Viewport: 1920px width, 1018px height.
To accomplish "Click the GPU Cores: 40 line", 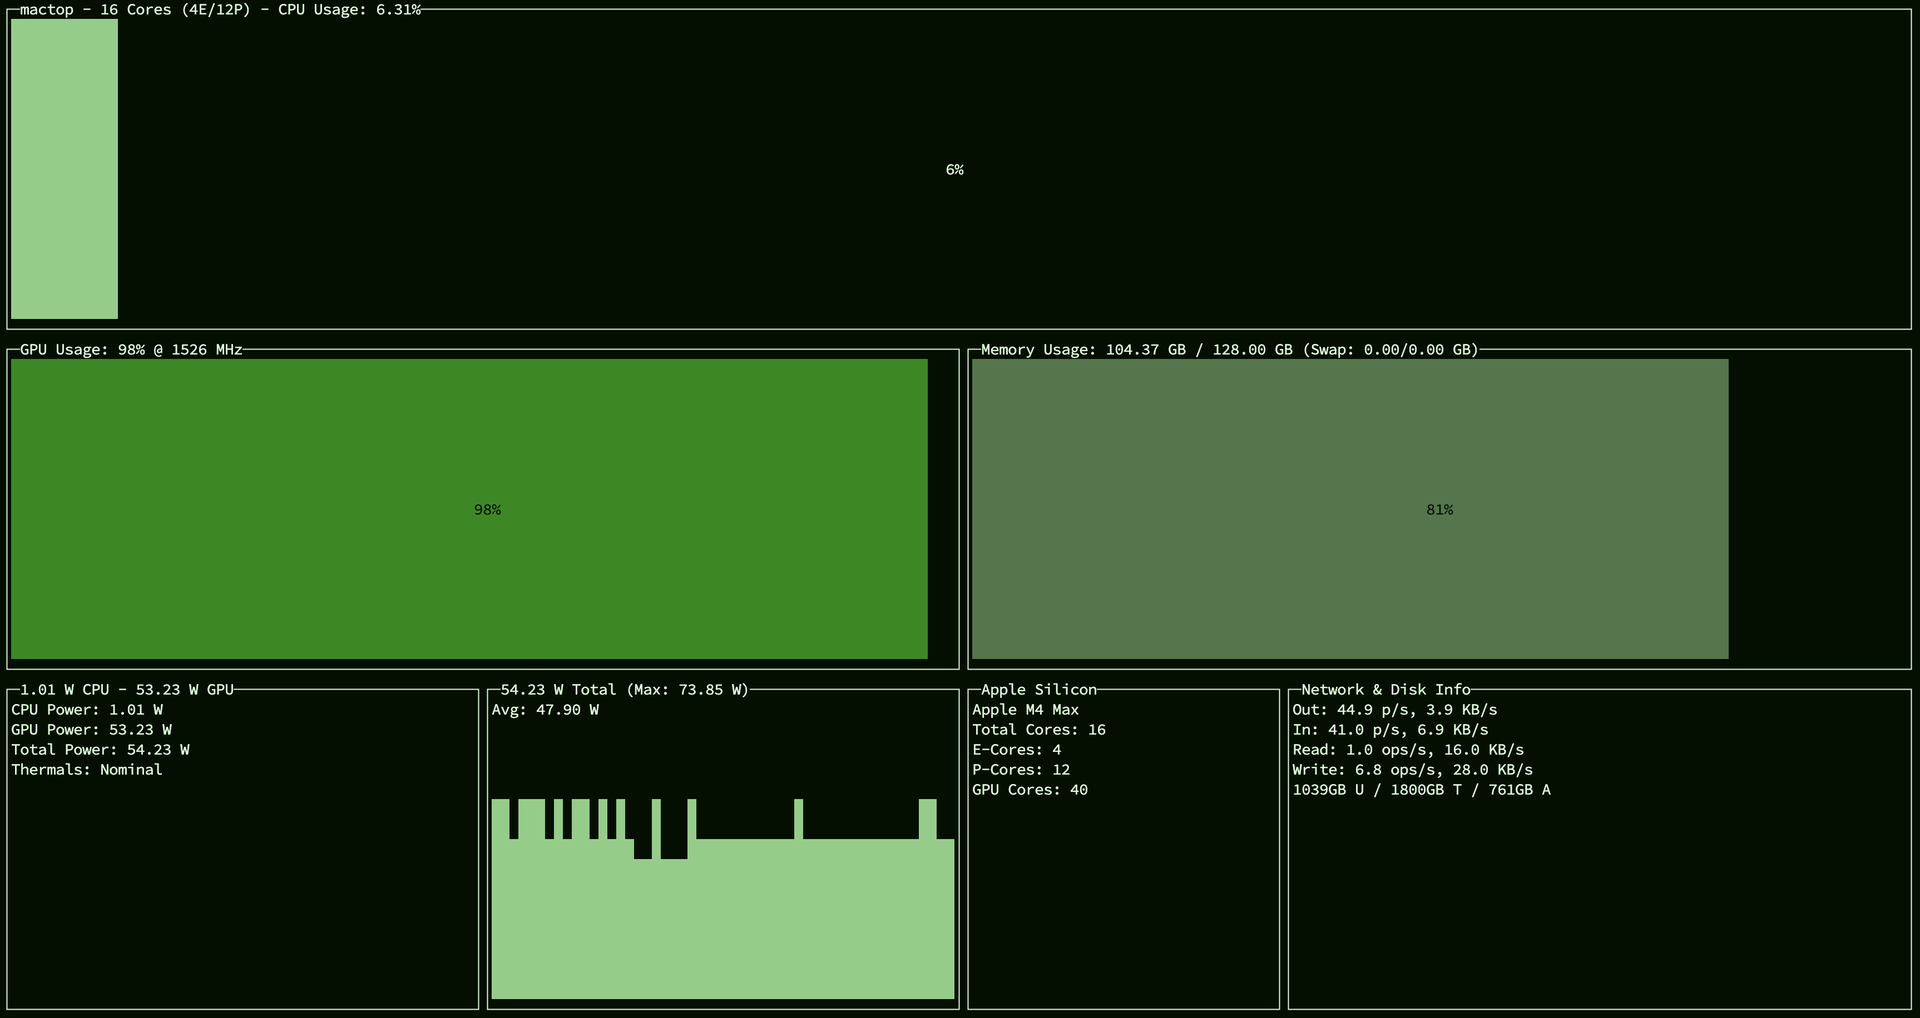I will point(1030,790).
